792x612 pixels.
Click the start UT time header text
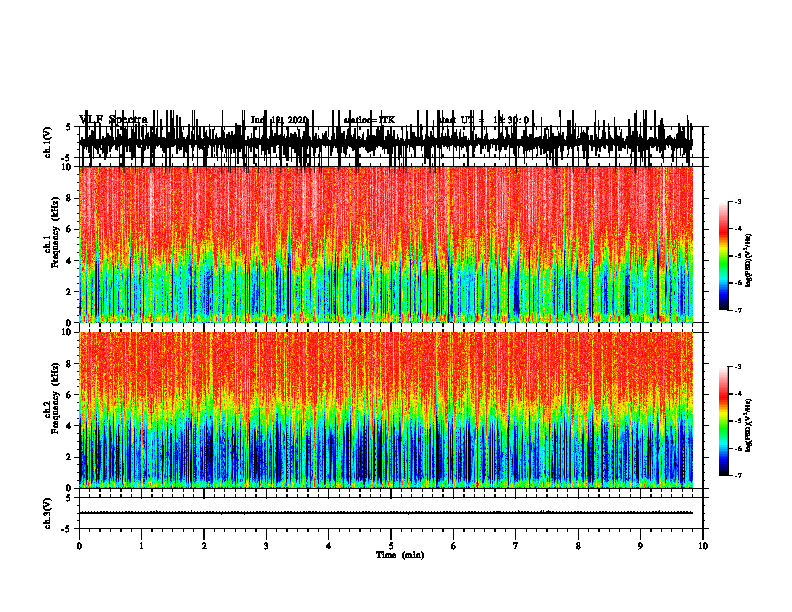484,120
